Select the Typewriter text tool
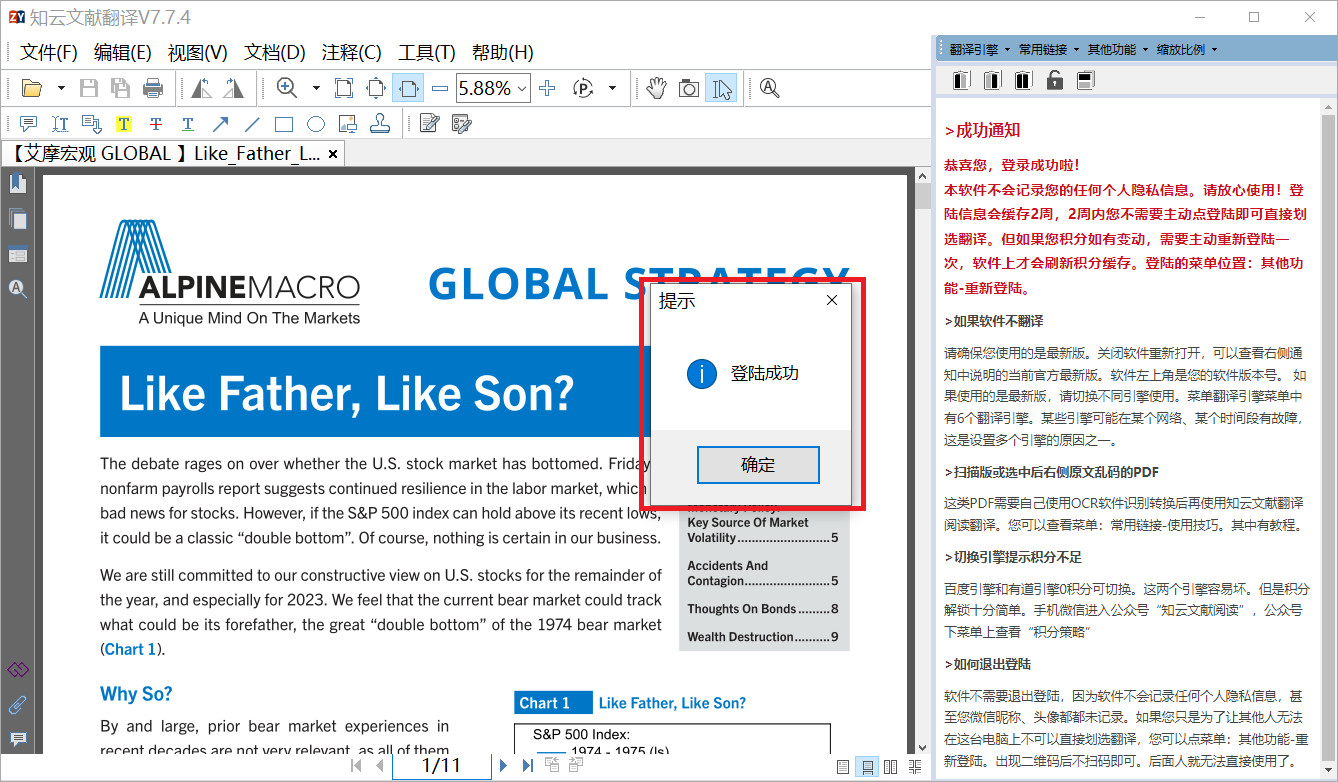Screen dimensions: 1338x782 60,124
